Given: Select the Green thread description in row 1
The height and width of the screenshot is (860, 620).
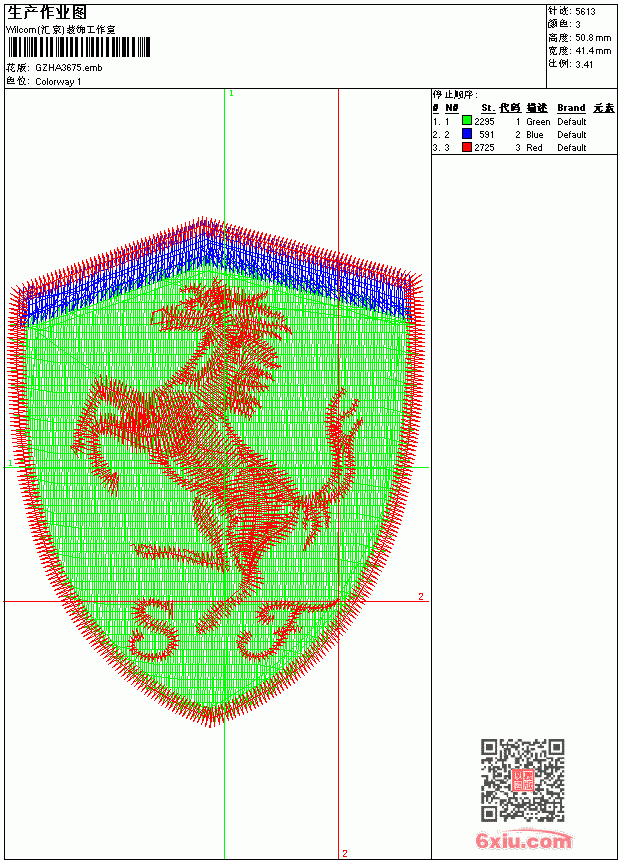Looking at the screenshot, I should 538,122.
